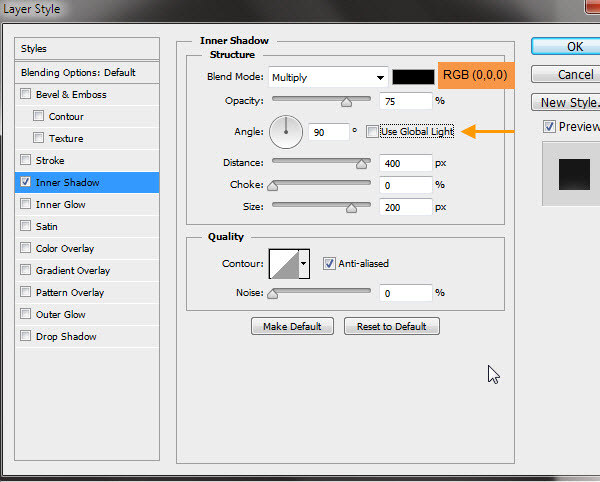Expand the Contour picker arrow

click(304, 264)
